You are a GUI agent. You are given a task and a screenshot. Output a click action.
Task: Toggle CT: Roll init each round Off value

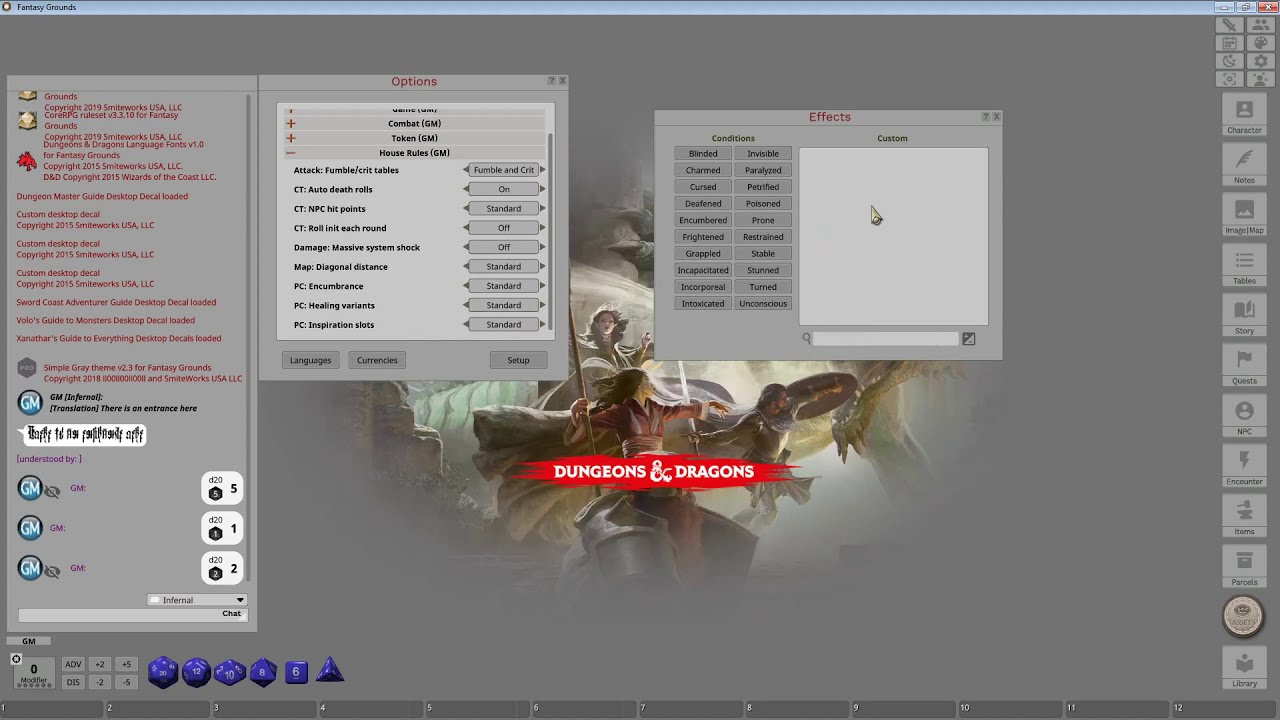[x=504, y=228]
